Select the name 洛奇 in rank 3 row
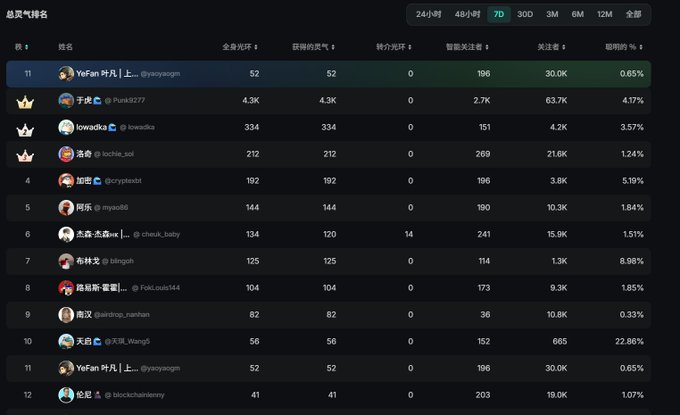 [x=84, y=154]
